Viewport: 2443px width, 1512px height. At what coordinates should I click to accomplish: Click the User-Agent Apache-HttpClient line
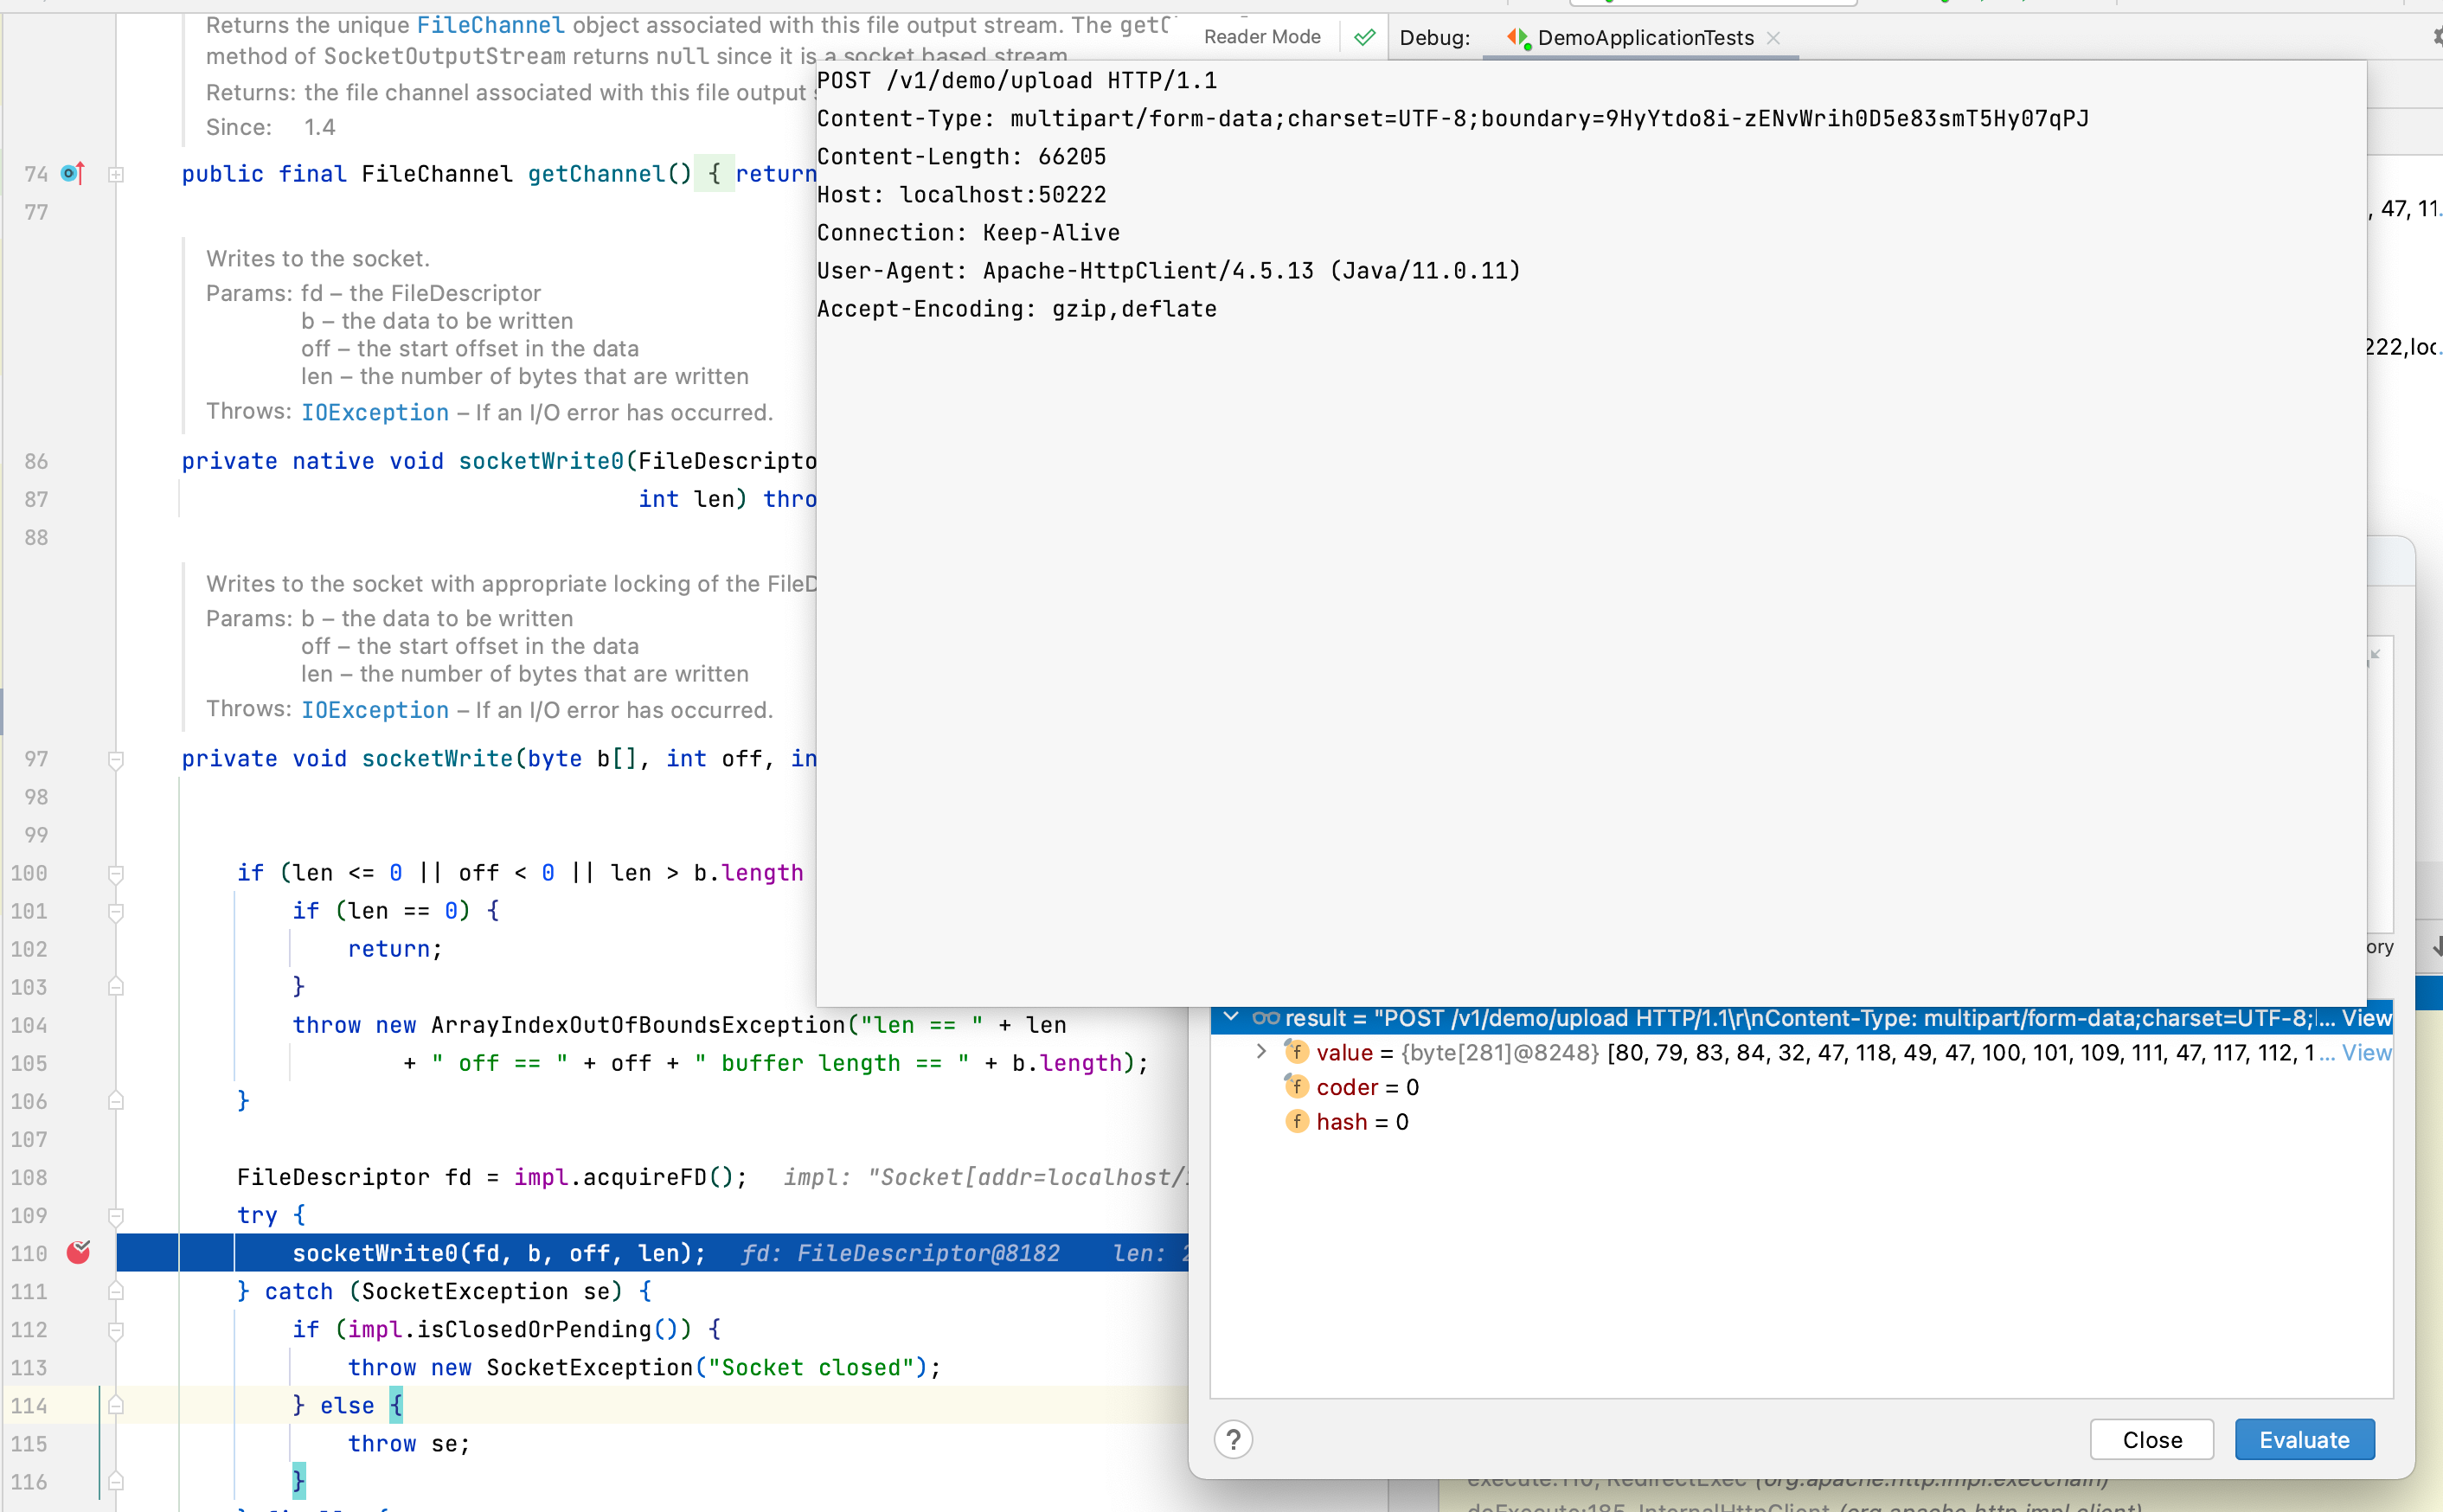tap(1168, 270)
